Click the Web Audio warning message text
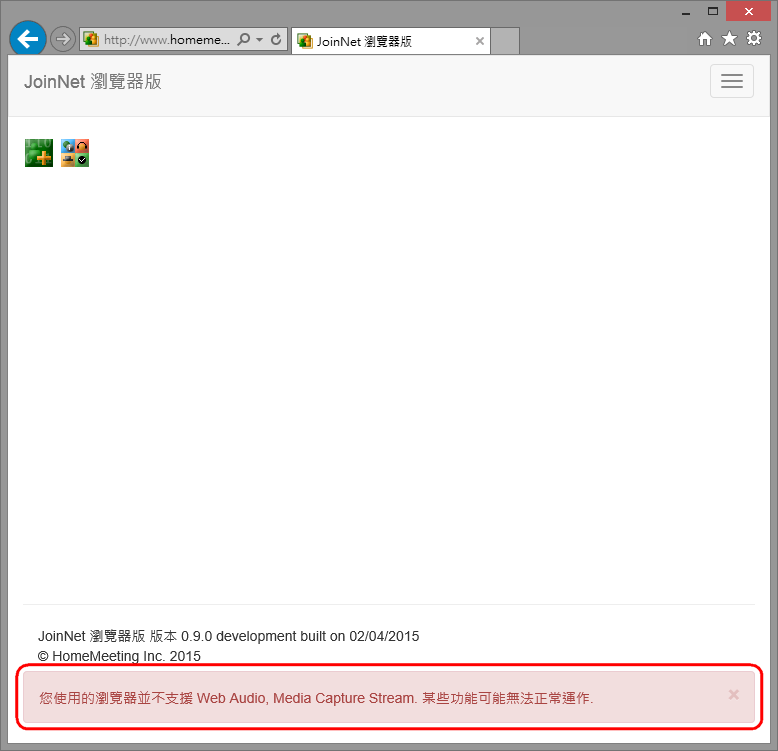This screenshot has width=778, height=751. coord(316,698)
